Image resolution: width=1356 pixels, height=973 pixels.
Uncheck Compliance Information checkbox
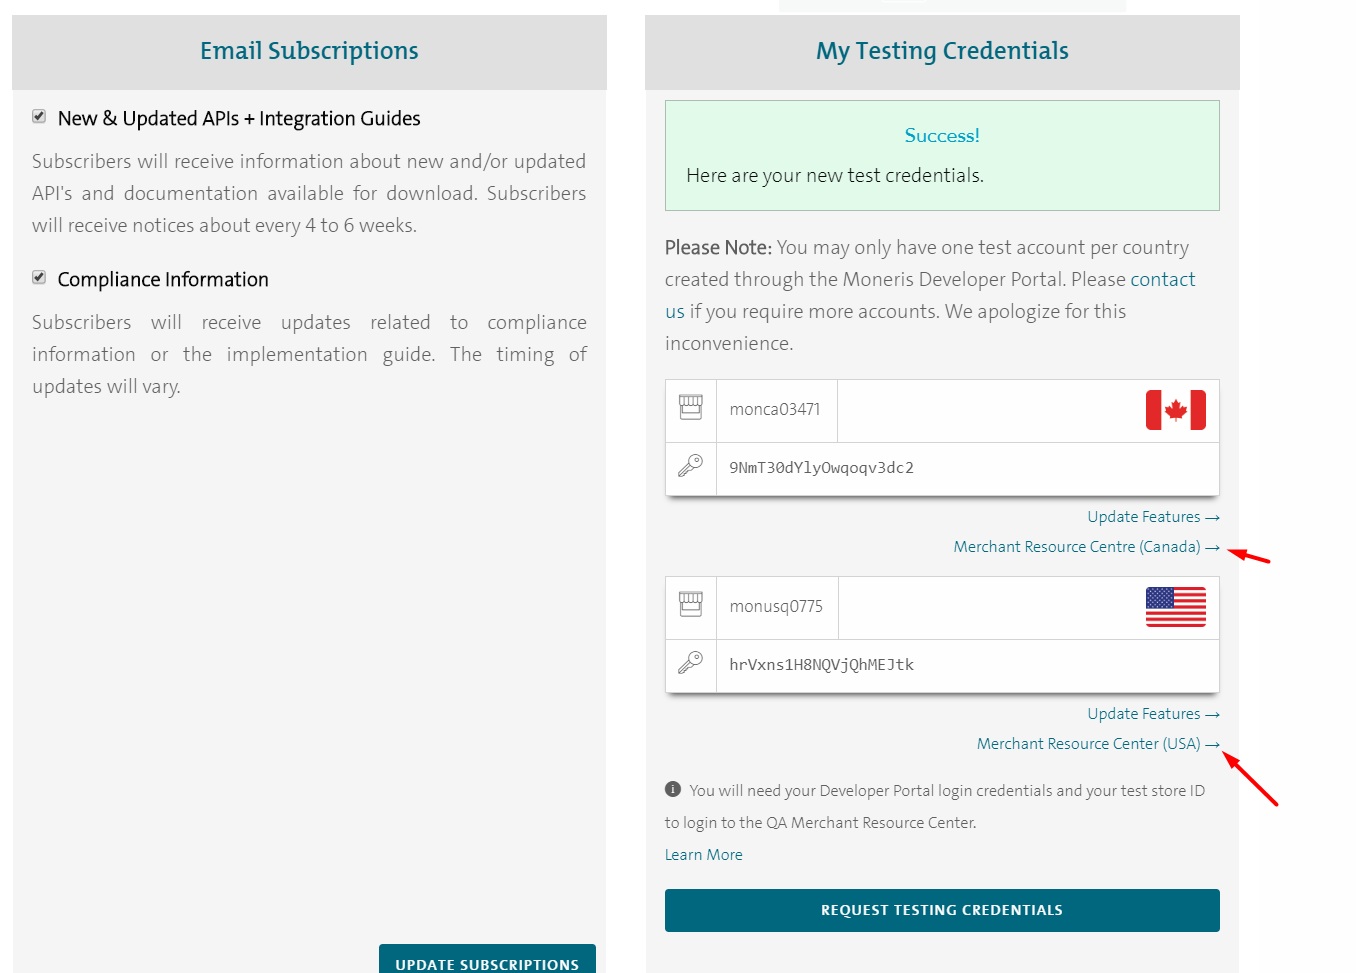pos(39,277)
